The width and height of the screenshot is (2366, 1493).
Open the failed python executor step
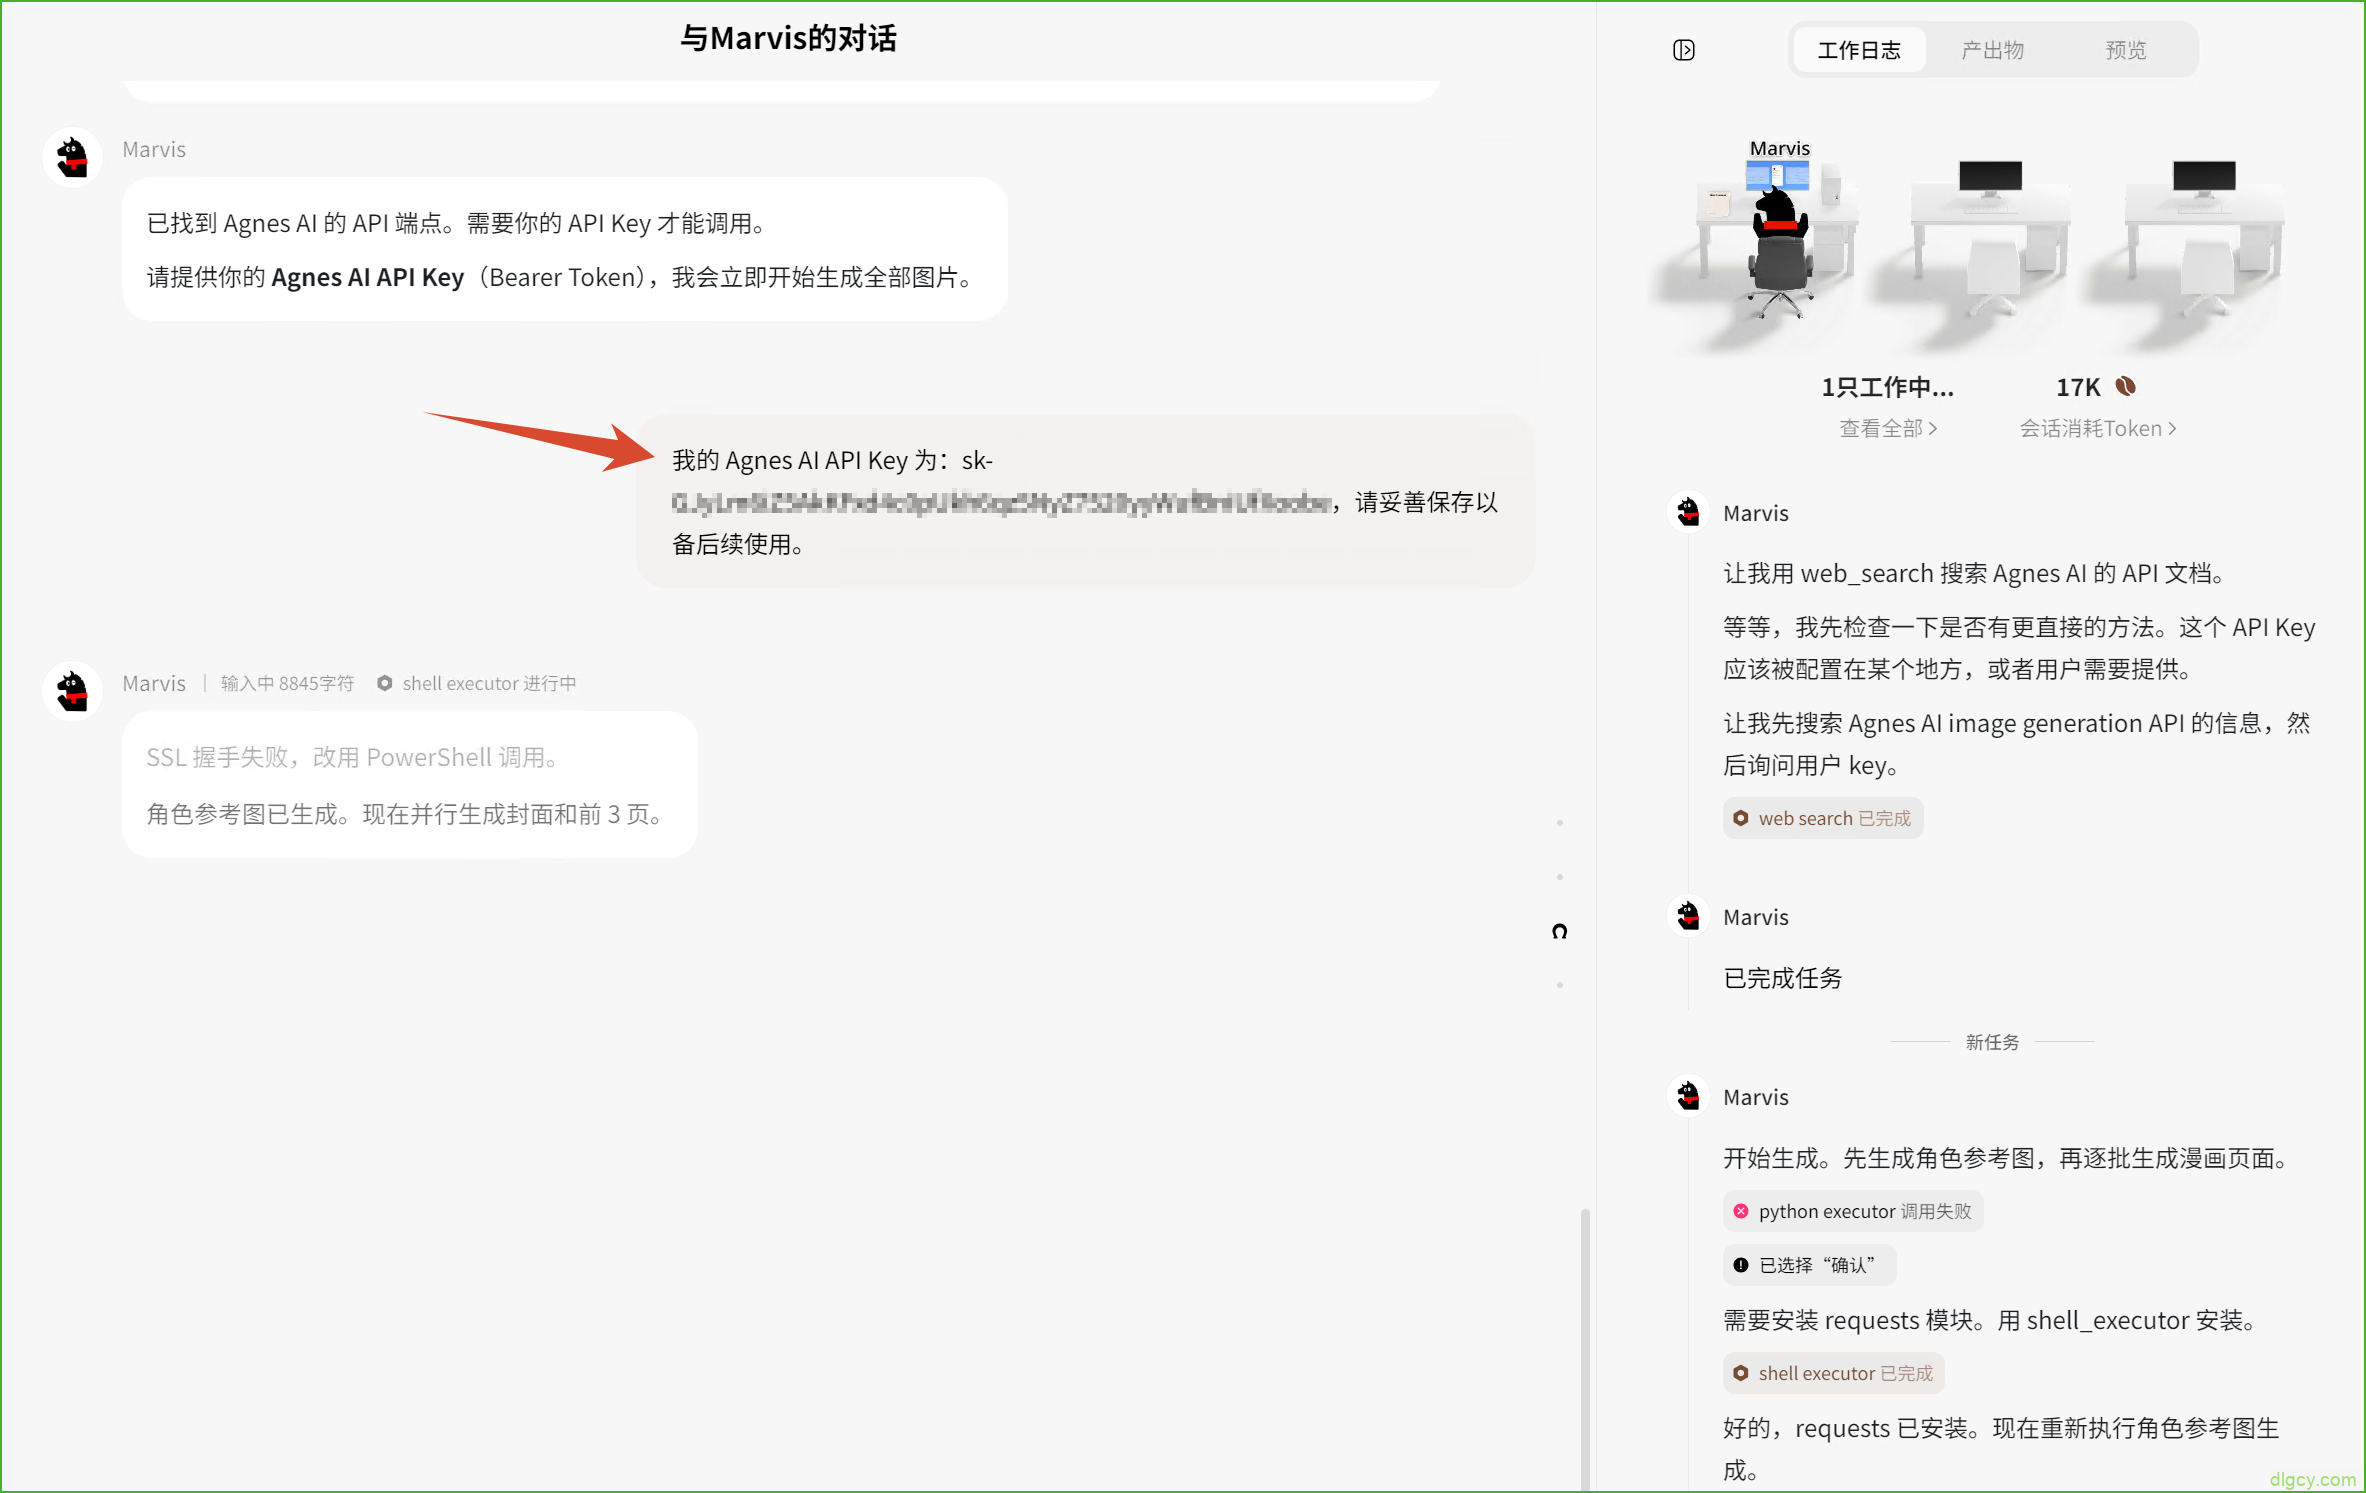click(x=1853, y=1211)
